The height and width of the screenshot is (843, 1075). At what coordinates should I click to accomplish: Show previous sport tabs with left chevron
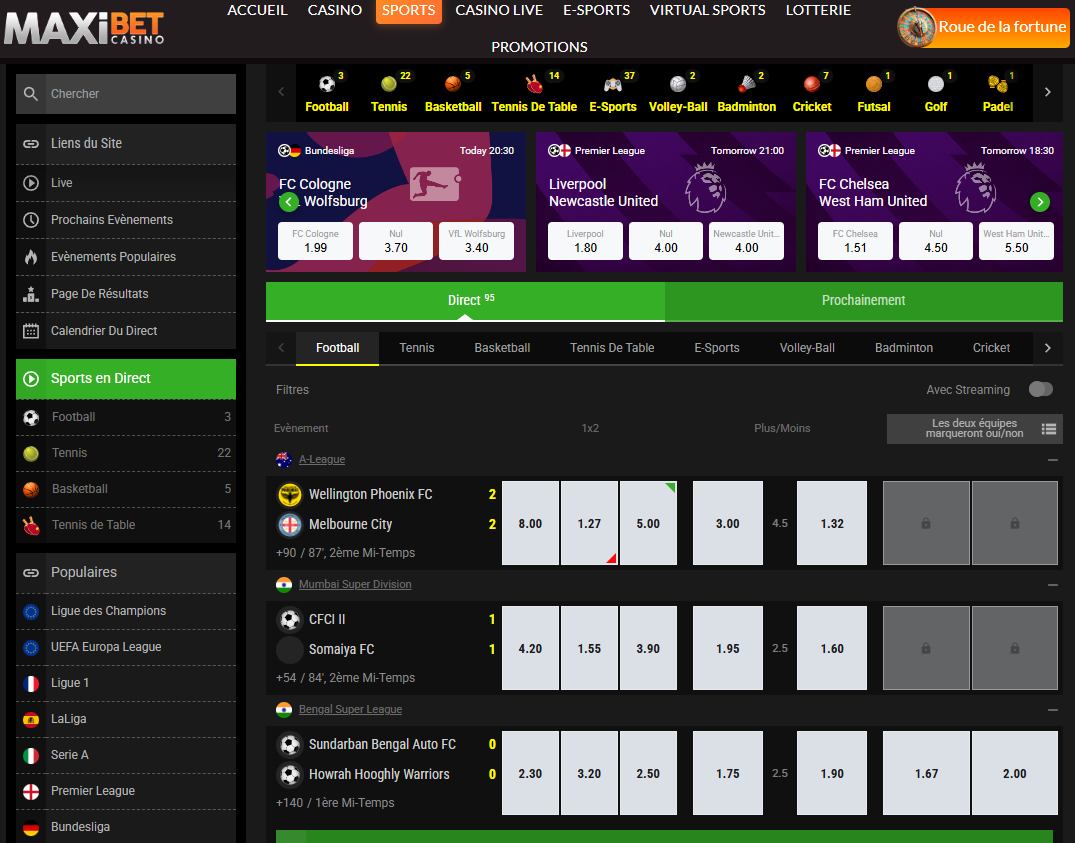(281, 347)
